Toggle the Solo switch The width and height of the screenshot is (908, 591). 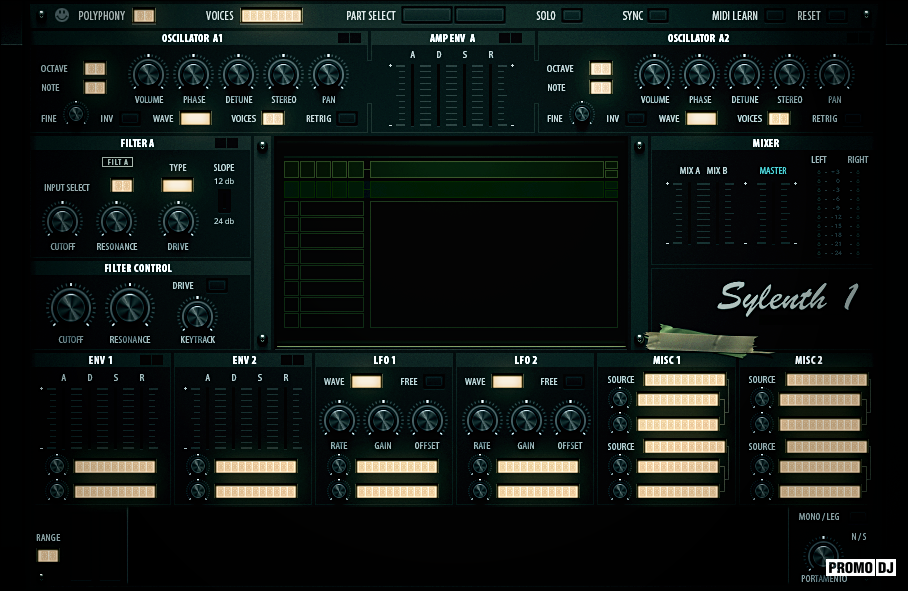[x=571, y=16]
